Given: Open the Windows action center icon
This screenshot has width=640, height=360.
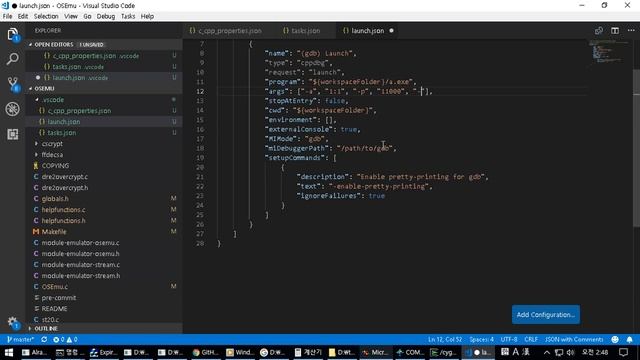Looking at the screenshot, I should pos(623,352).
